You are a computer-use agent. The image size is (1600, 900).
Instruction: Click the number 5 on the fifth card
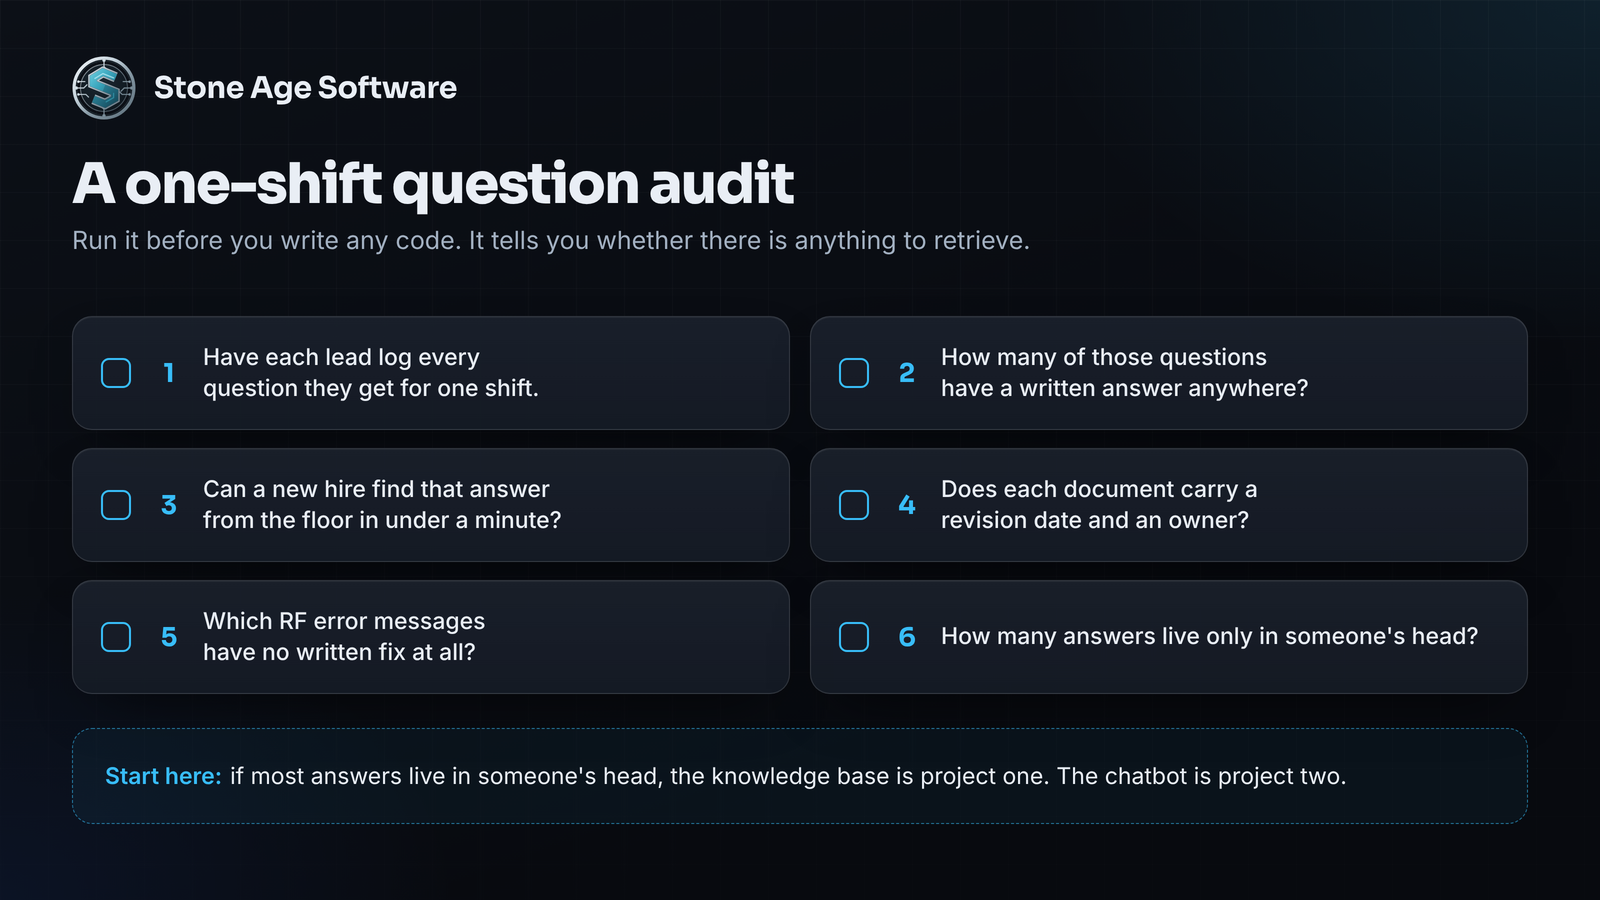(x=168, y=637)
